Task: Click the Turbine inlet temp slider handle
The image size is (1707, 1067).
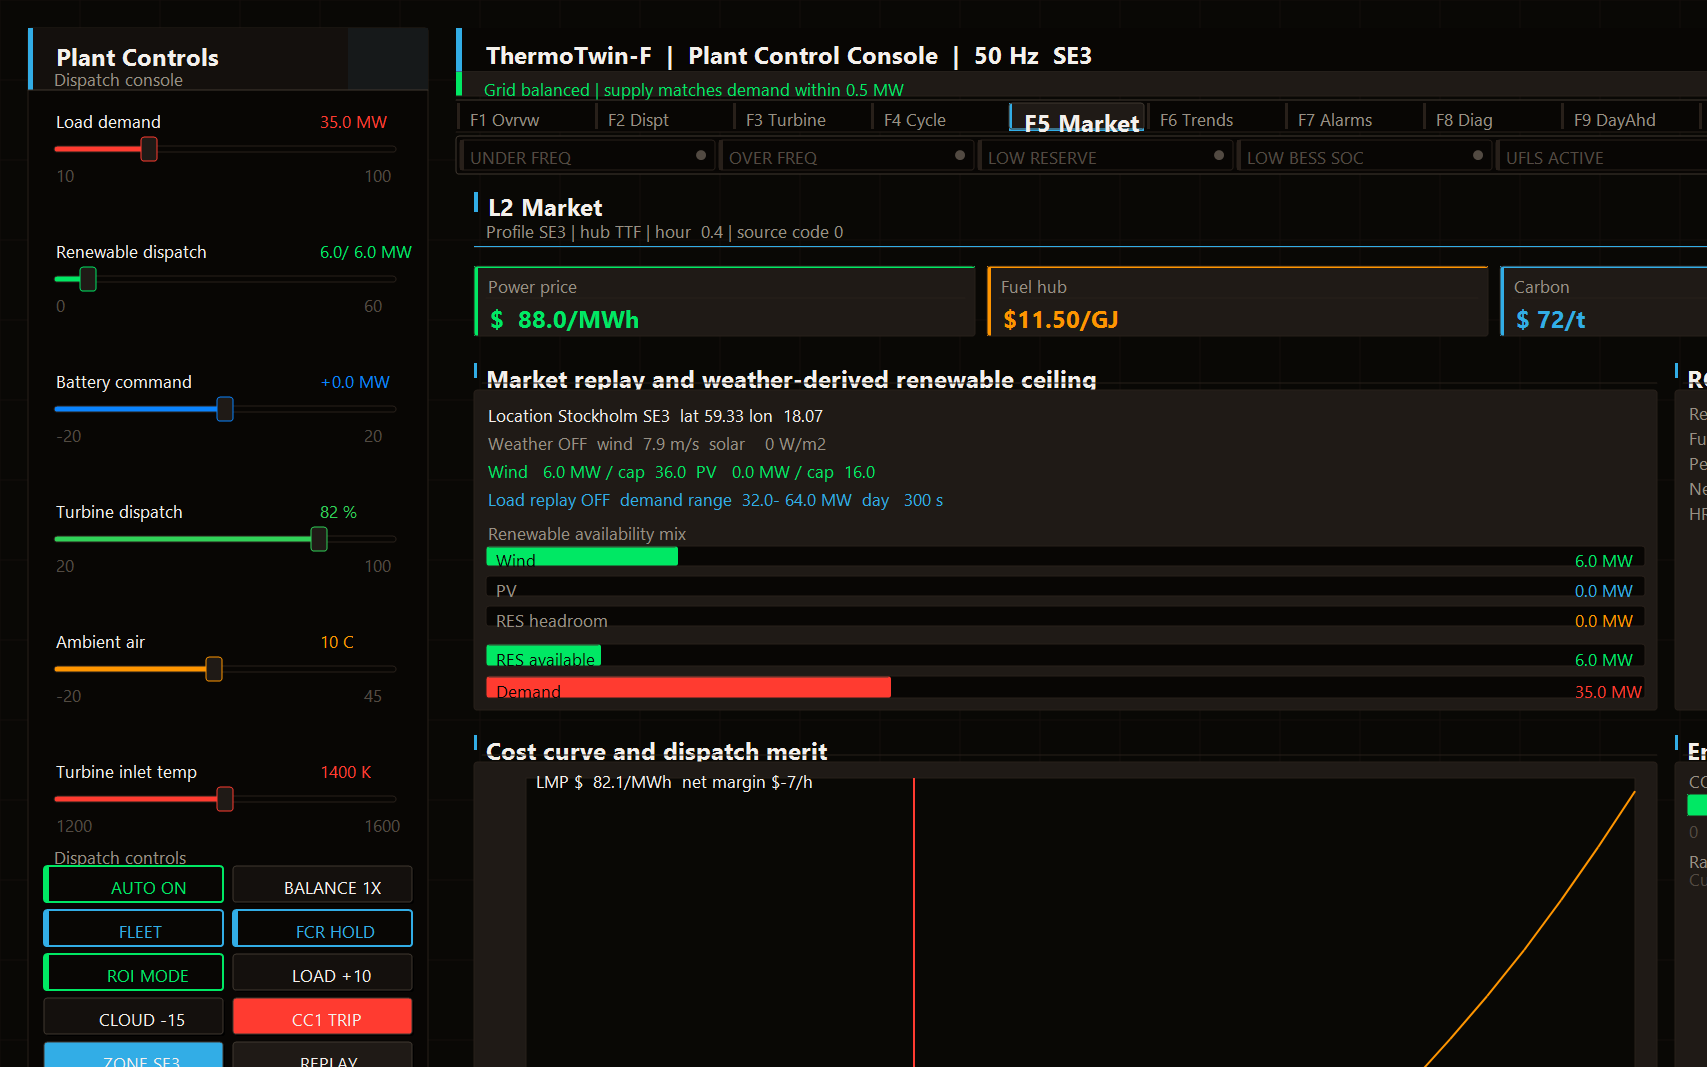Action: click(x=225, y=799)
